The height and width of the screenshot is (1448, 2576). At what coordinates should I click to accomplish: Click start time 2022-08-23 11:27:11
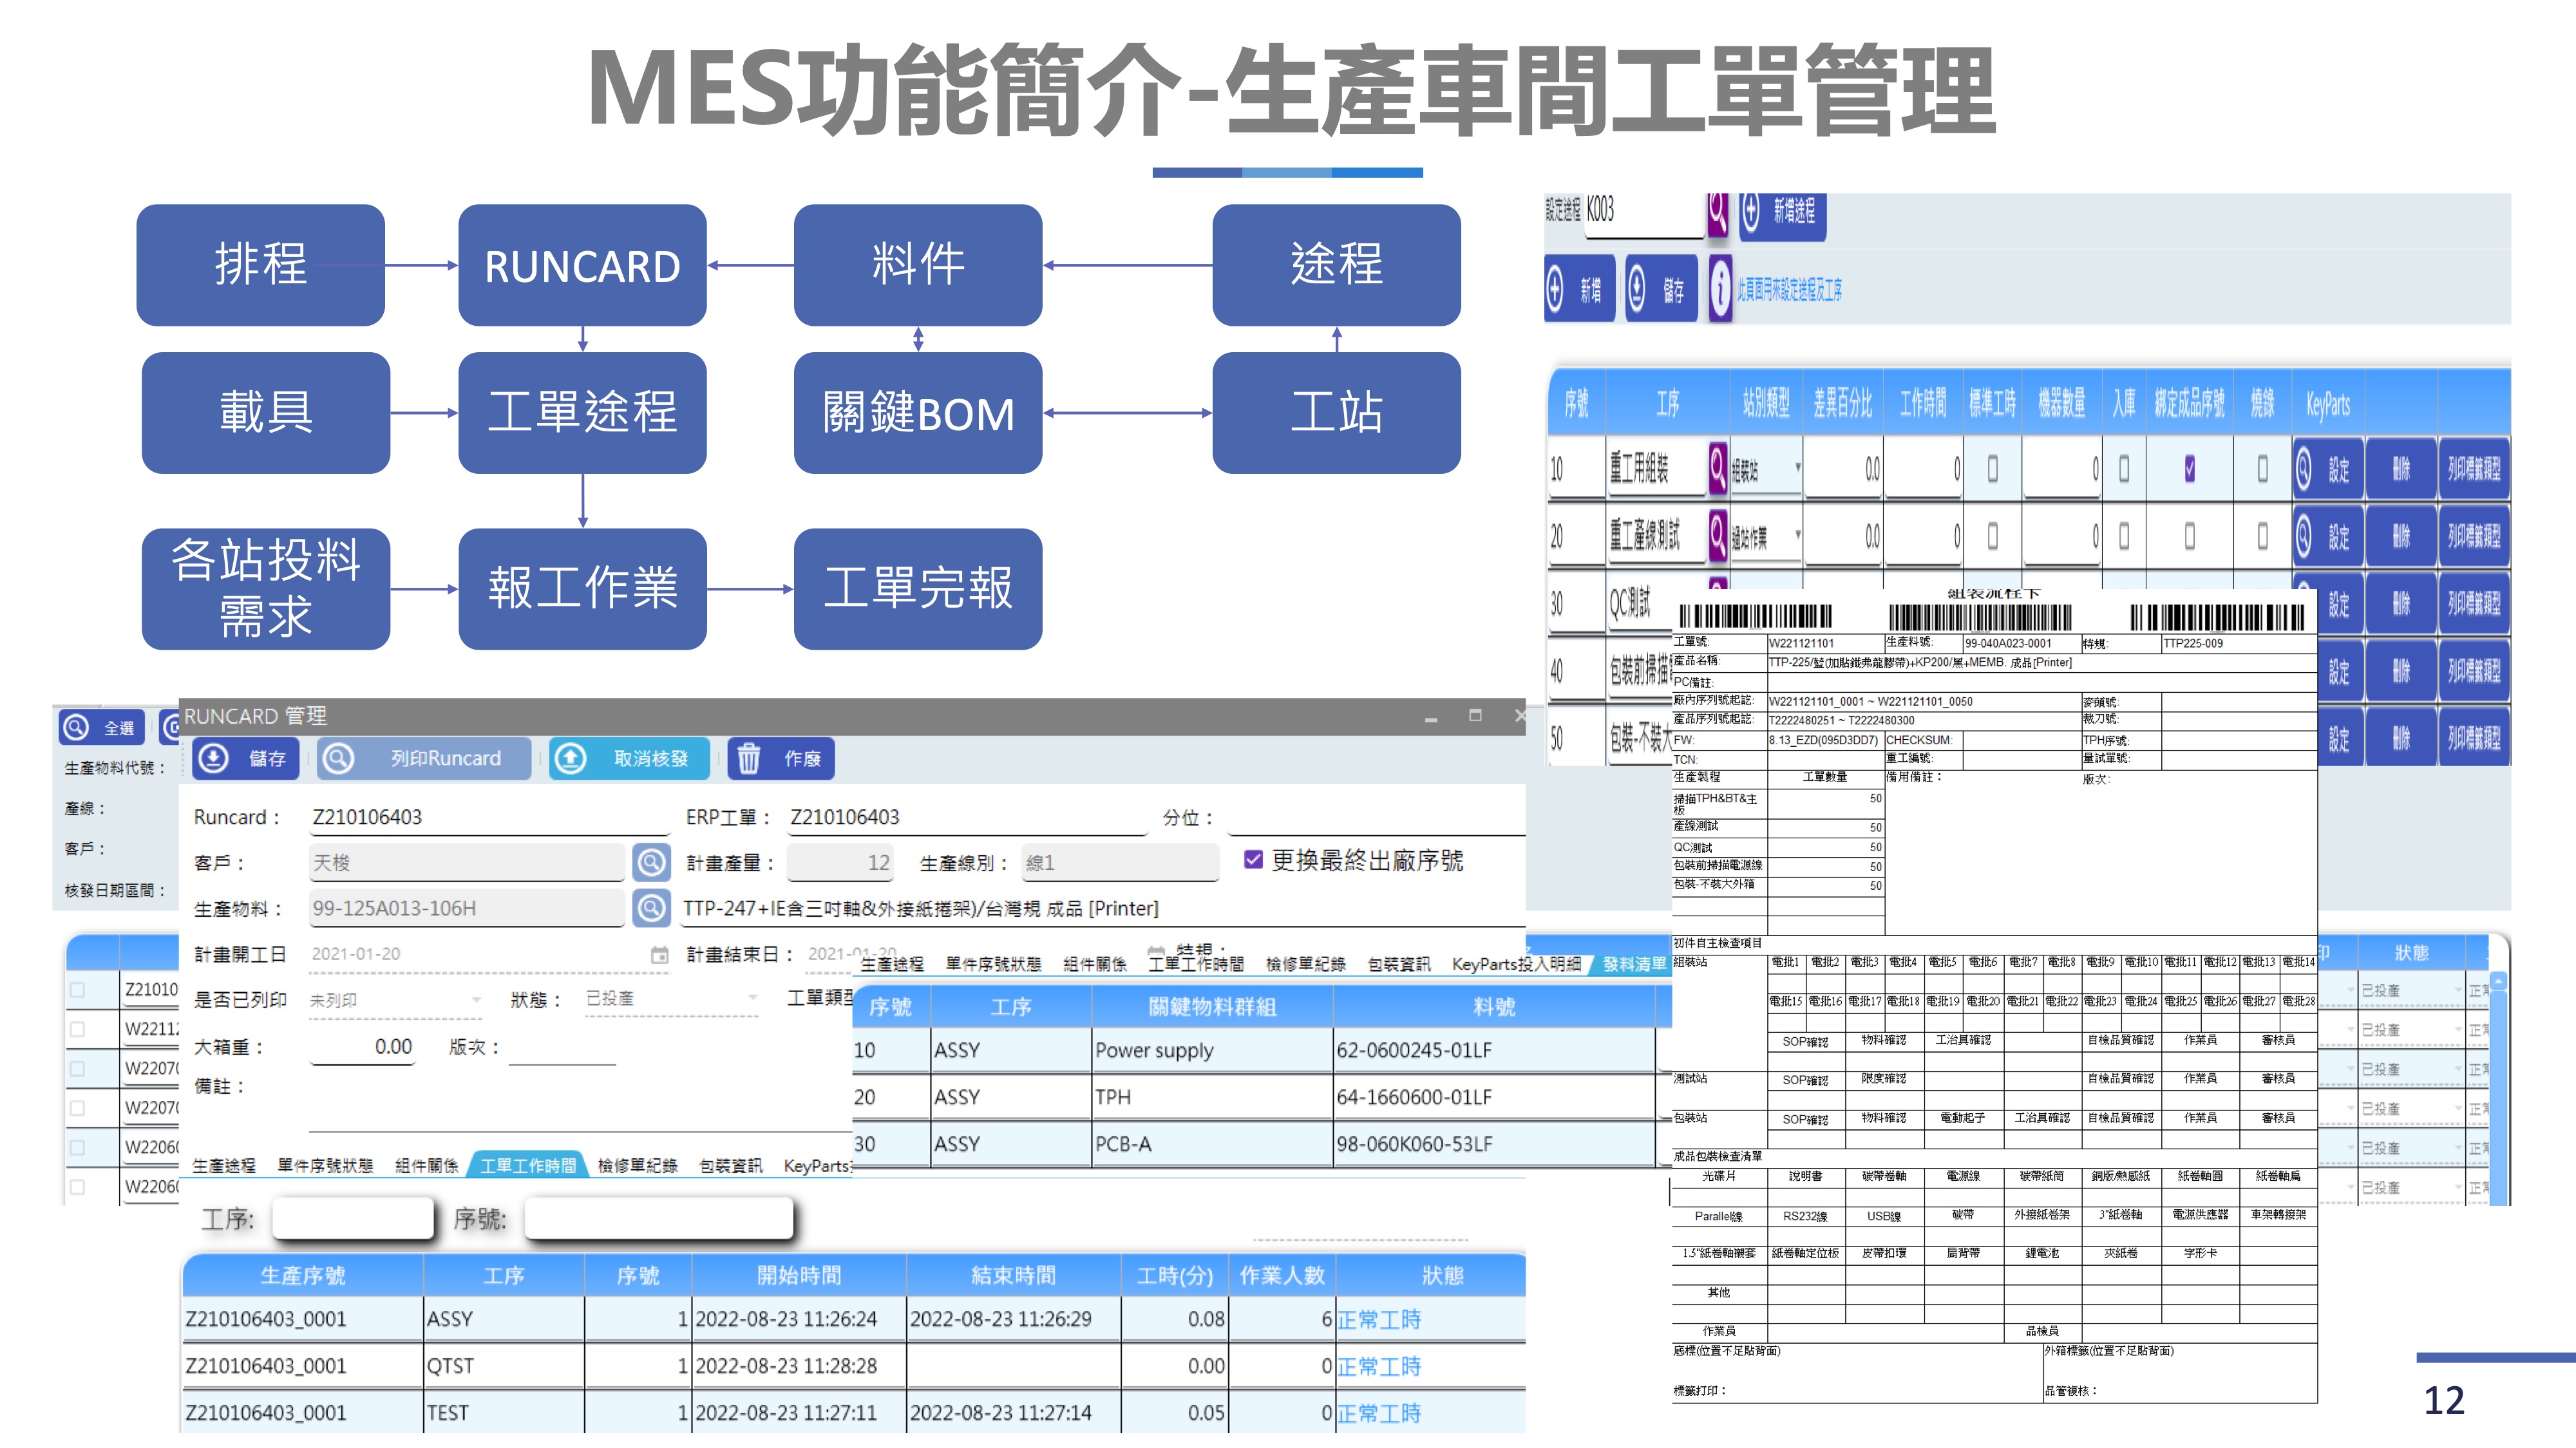click(x=786, y=1413)
